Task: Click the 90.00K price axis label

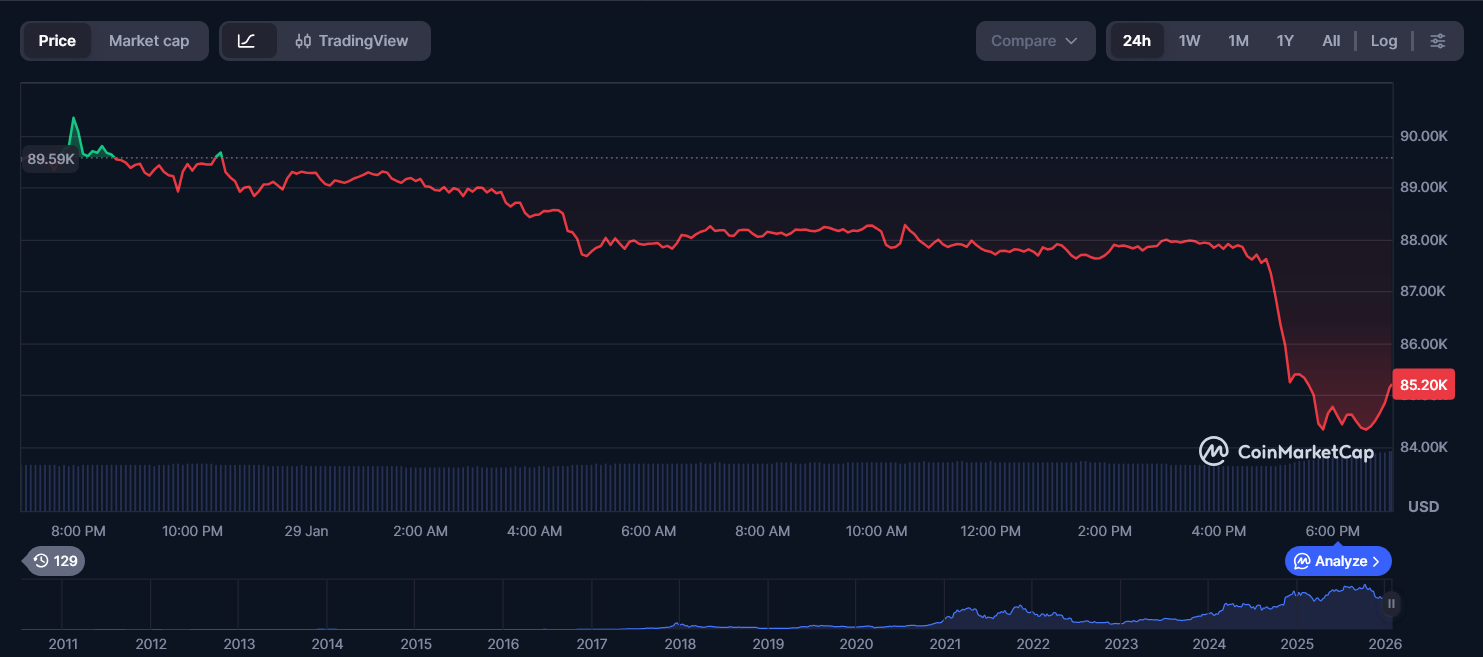Action: pyautogui.click(x=1424, y=136)
